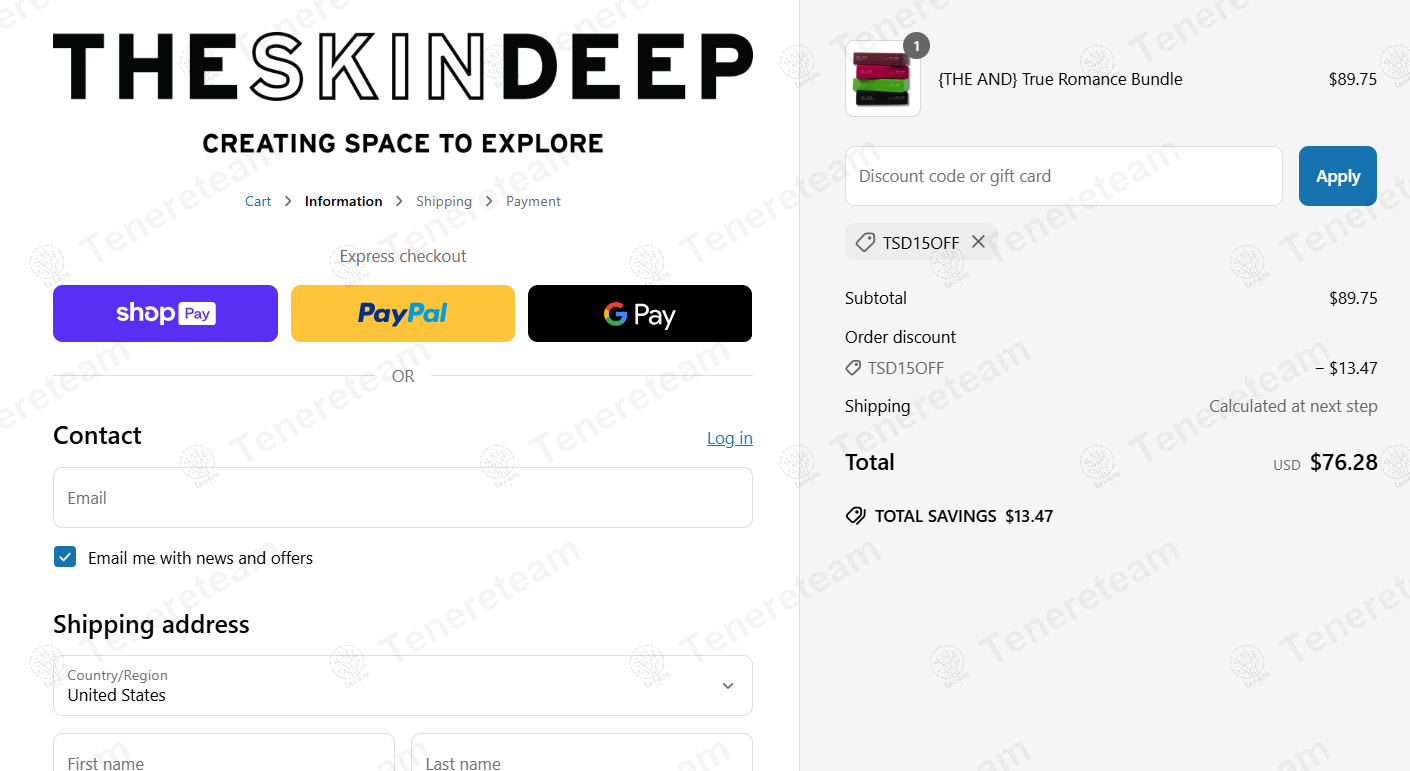Choose PayPal express checkout
The width and height of the screenshot is (1410, 771).
pos(403,313)
